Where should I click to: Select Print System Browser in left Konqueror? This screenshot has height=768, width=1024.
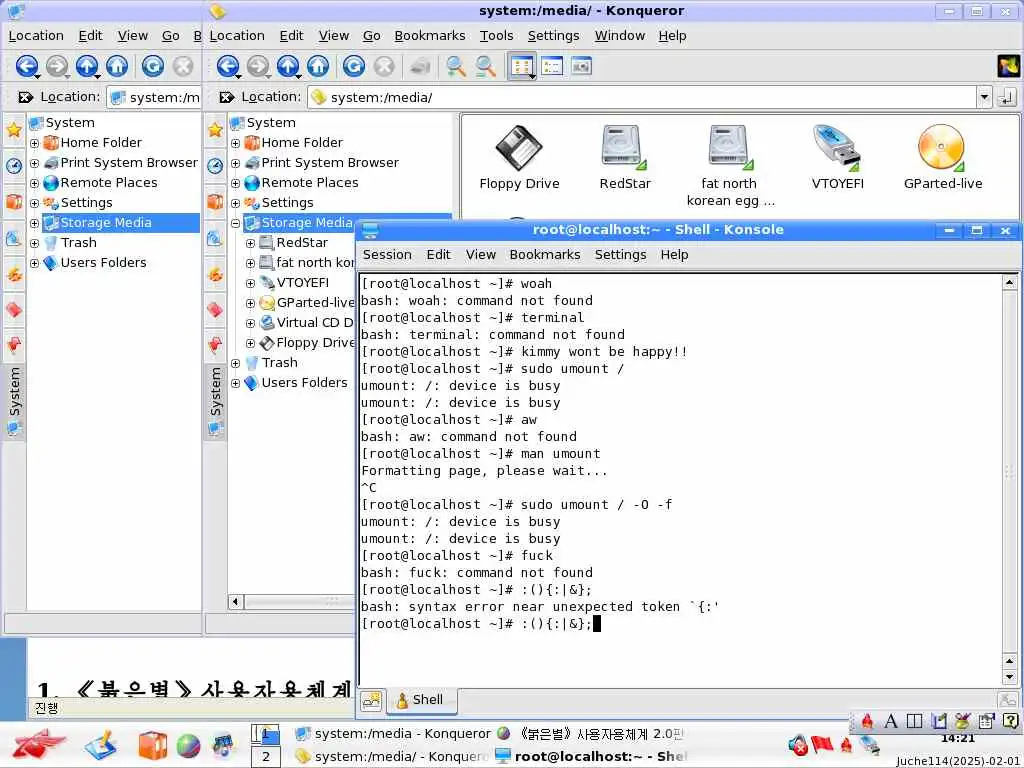click(x=129, y=163)
